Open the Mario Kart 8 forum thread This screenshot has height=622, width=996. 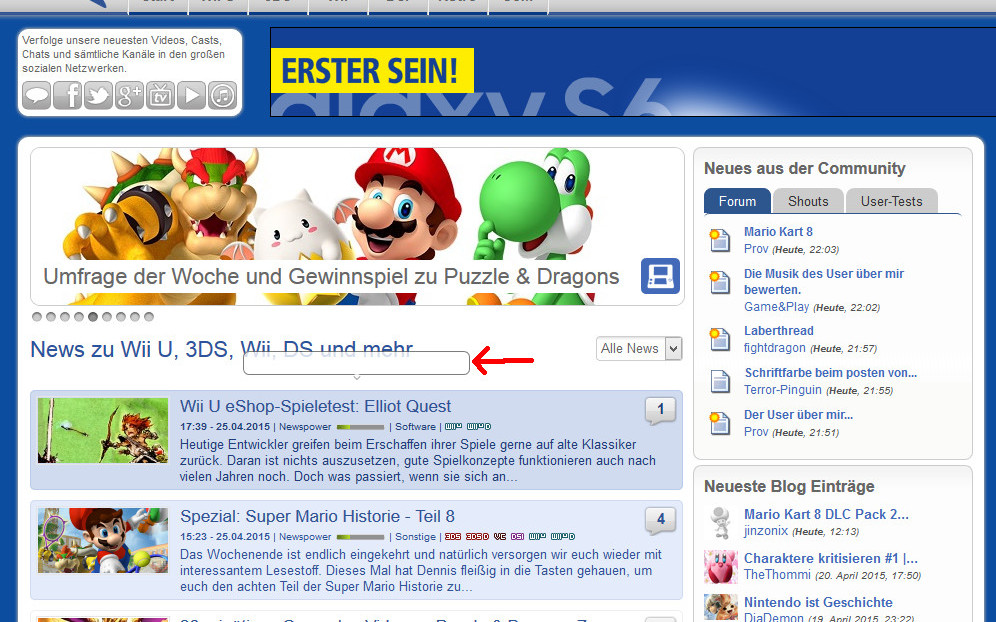pos(778,232)
